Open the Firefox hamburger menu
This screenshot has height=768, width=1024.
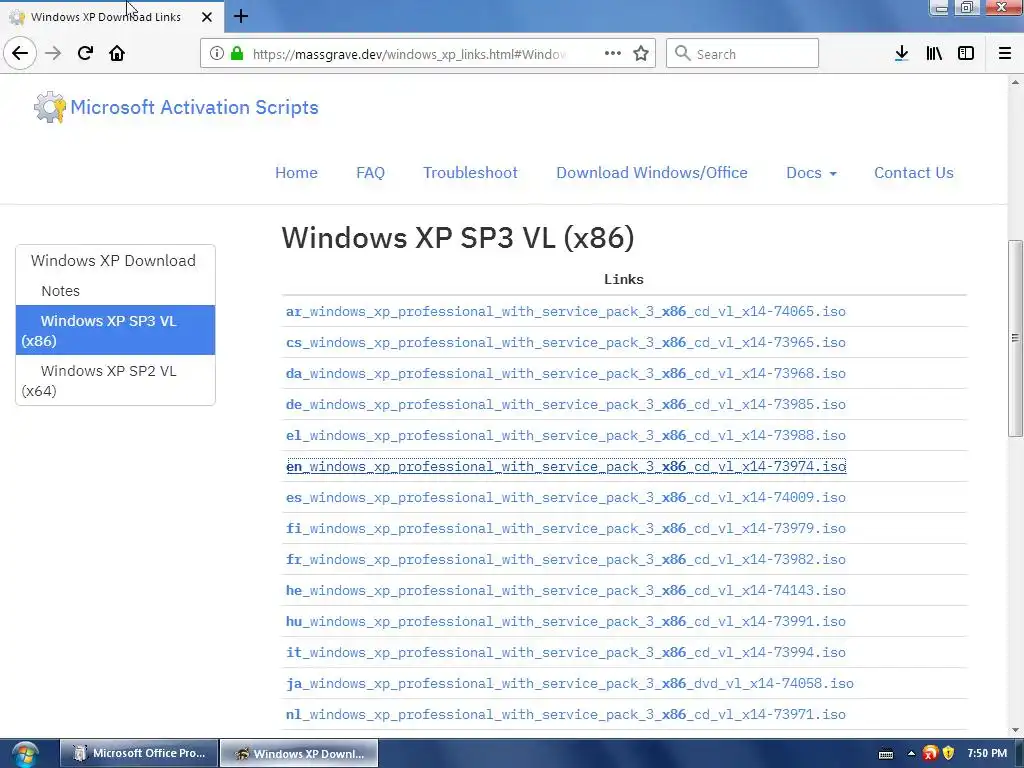pos(1004,54)
